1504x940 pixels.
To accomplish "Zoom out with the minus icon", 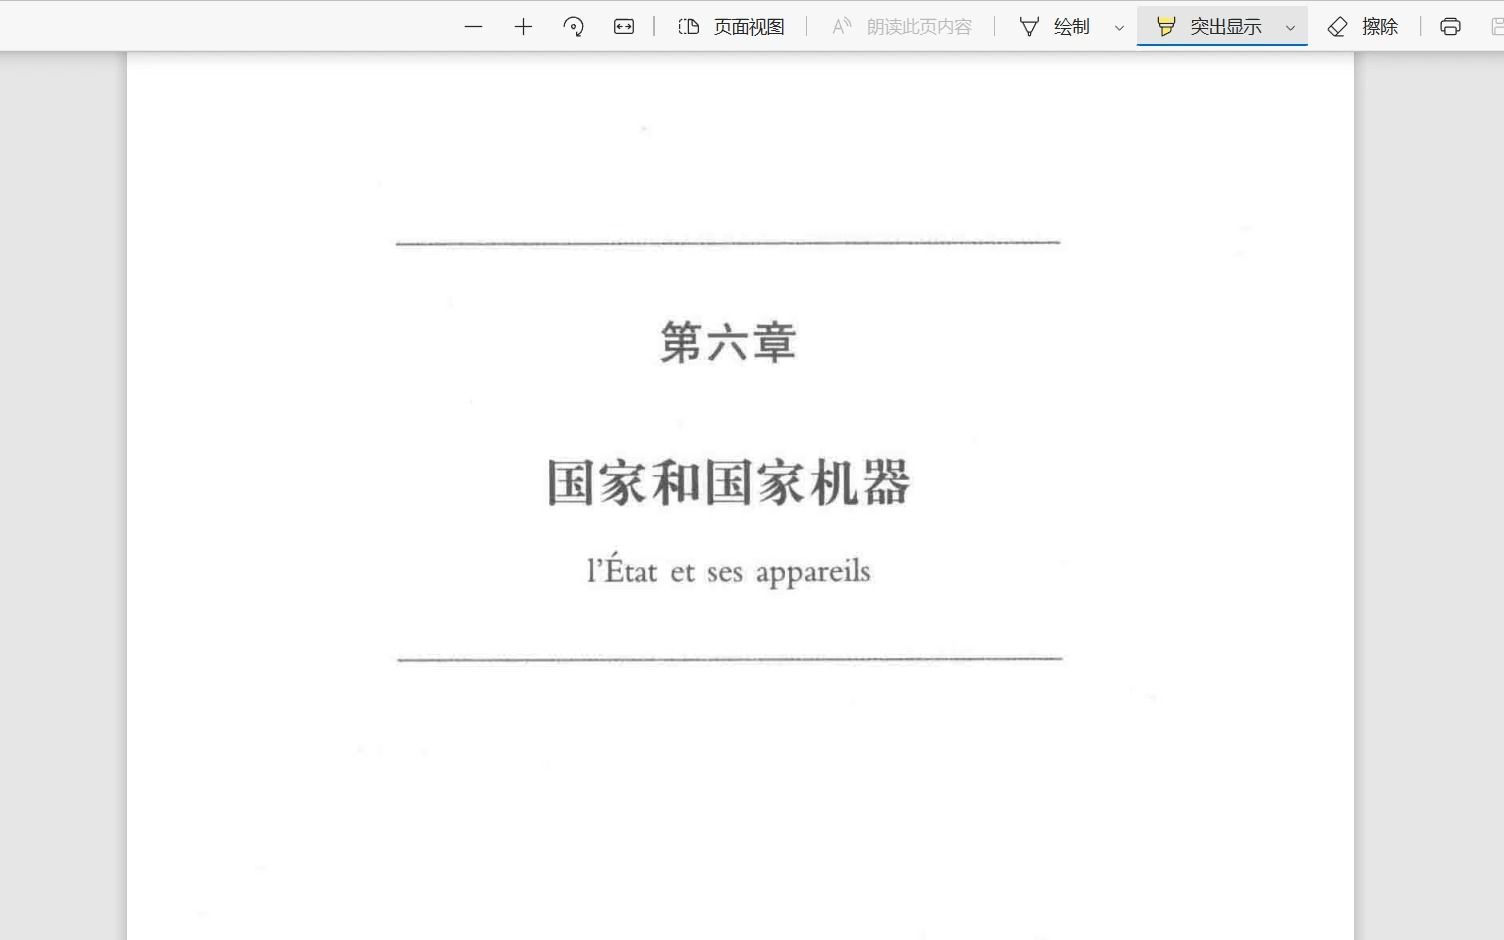I will [x=474, y=27].
